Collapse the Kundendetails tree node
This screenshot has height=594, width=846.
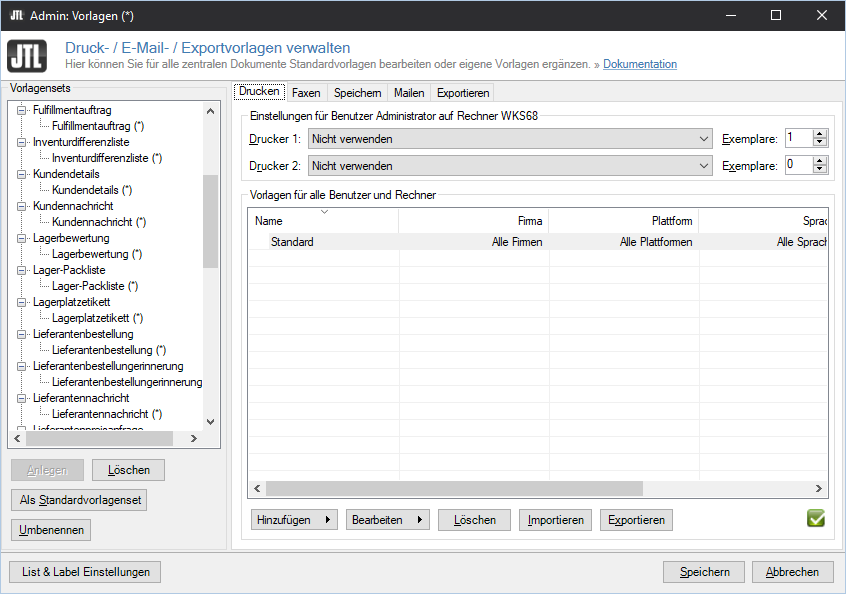[x=21, y=174]
